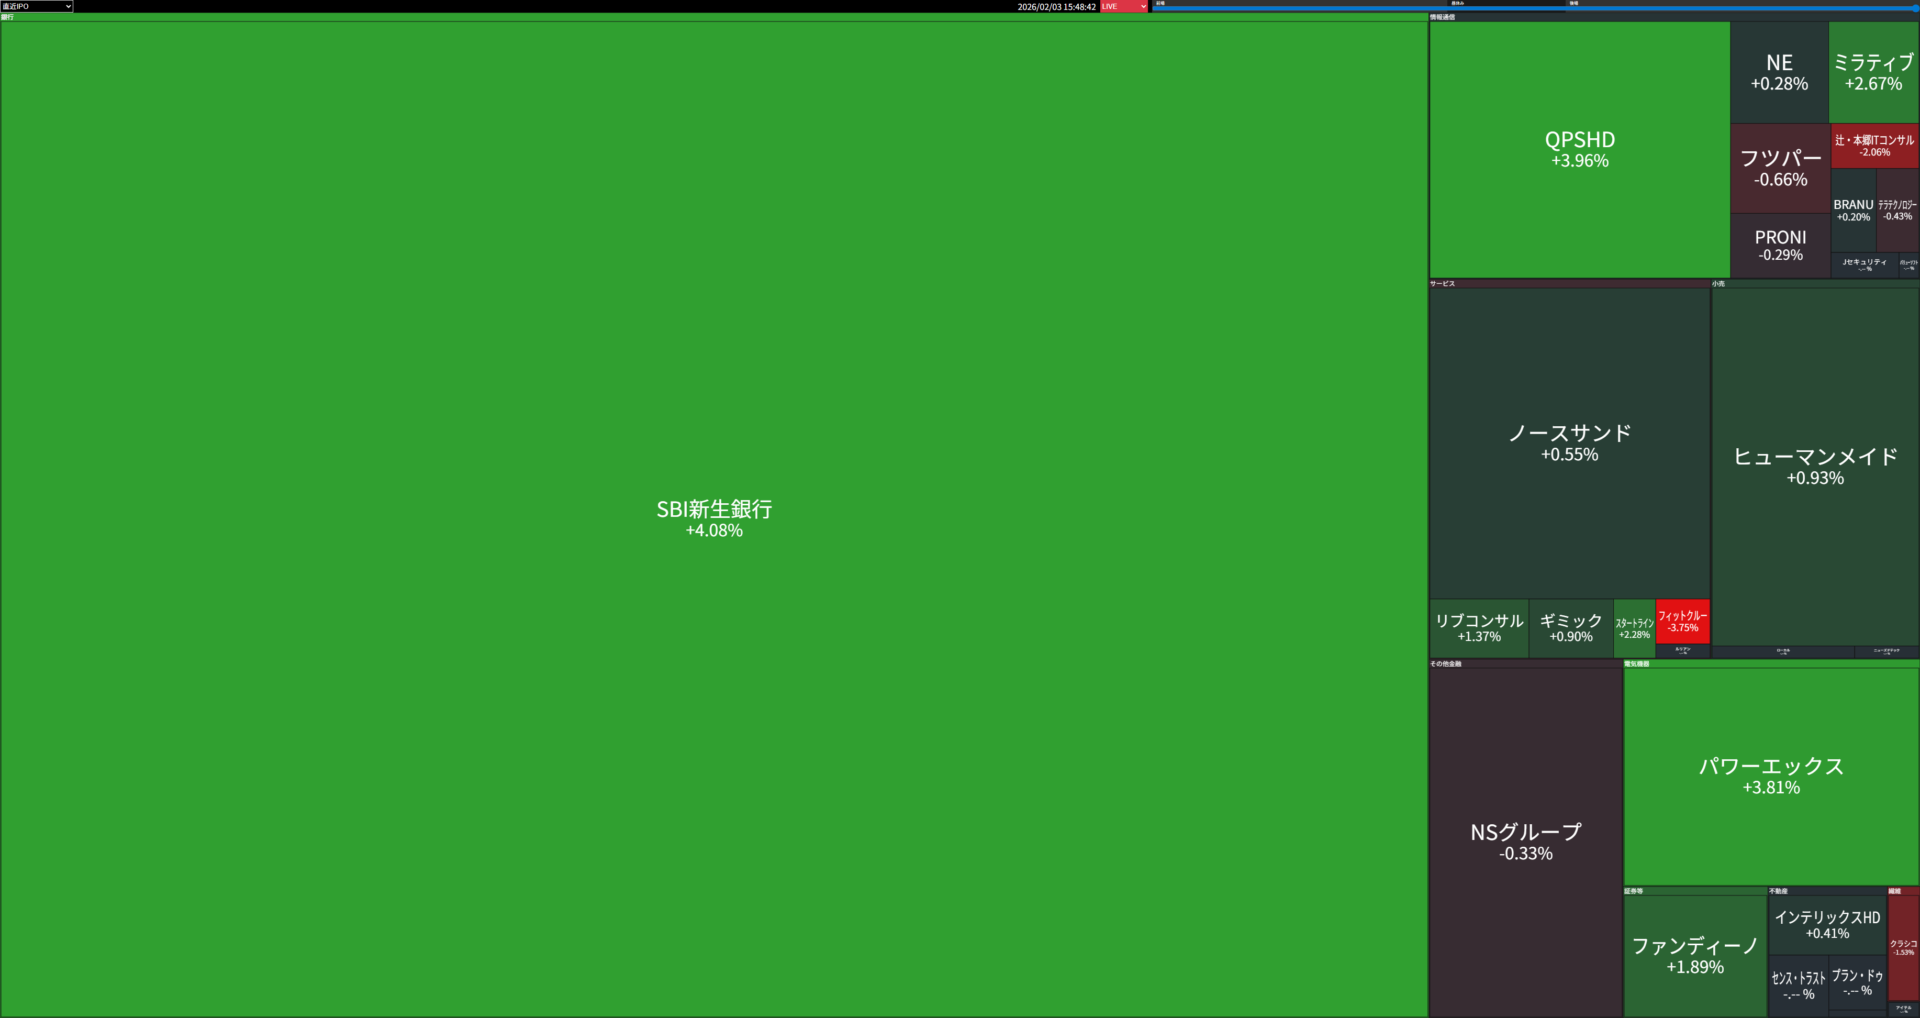
Task: Open the PRONI -0.29% tile
Action: (x=1780, y=245)
